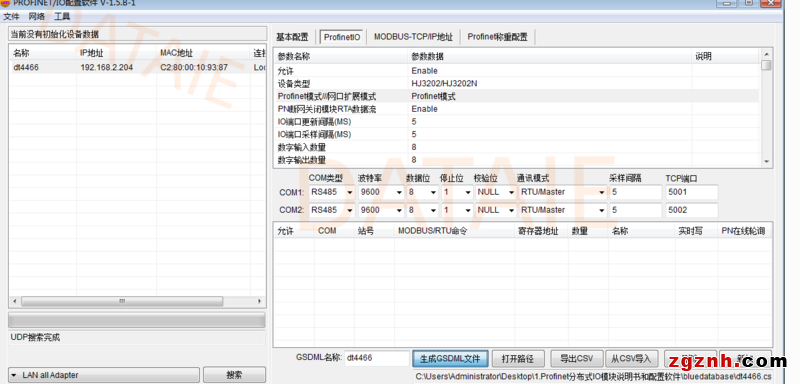
Task: Click 寄存器地址 column header
Action: [541, 231]
